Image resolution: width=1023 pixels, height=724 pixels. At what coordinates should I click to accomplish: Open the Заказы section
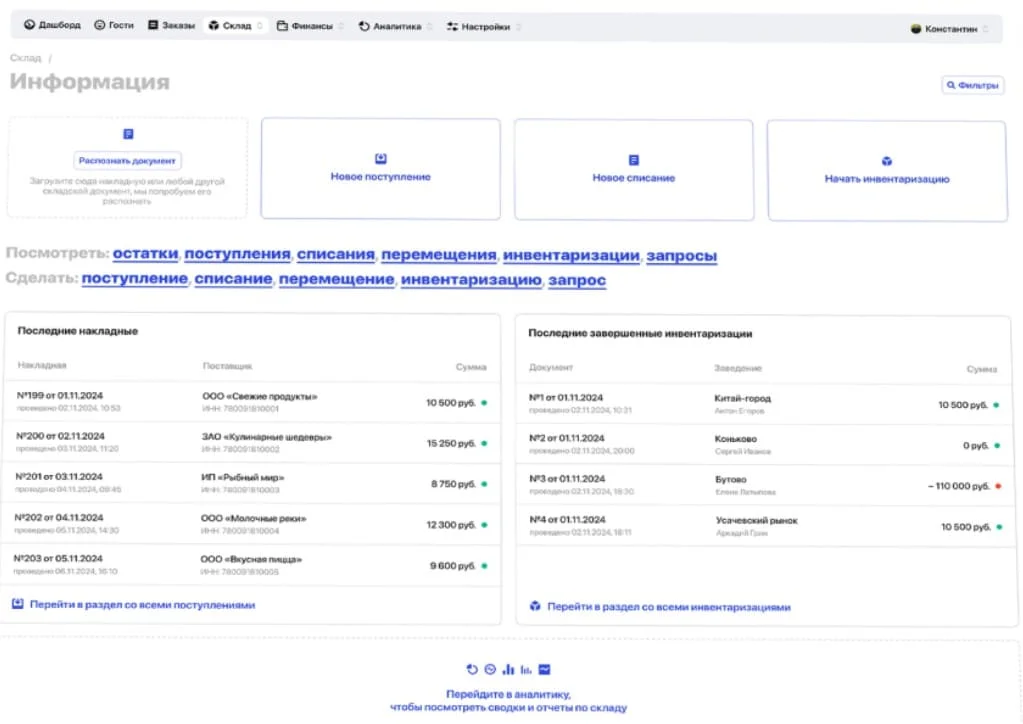click(x=172, y=25)
